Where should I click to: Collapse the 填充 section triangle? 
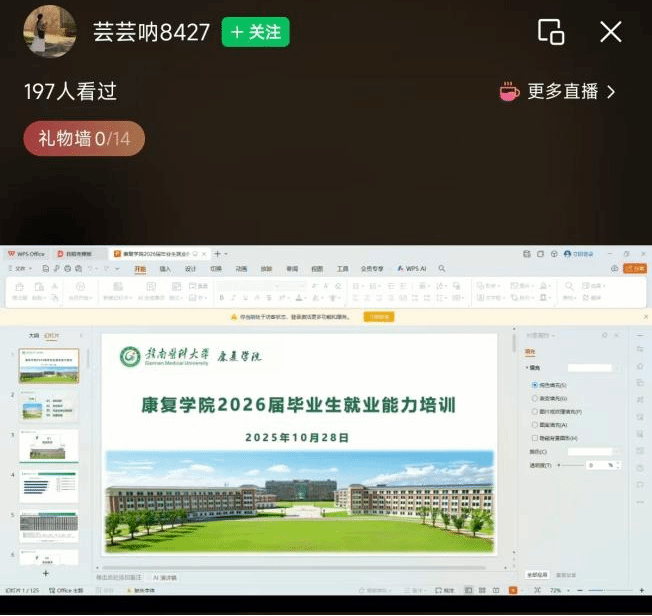tap(528, 369)
